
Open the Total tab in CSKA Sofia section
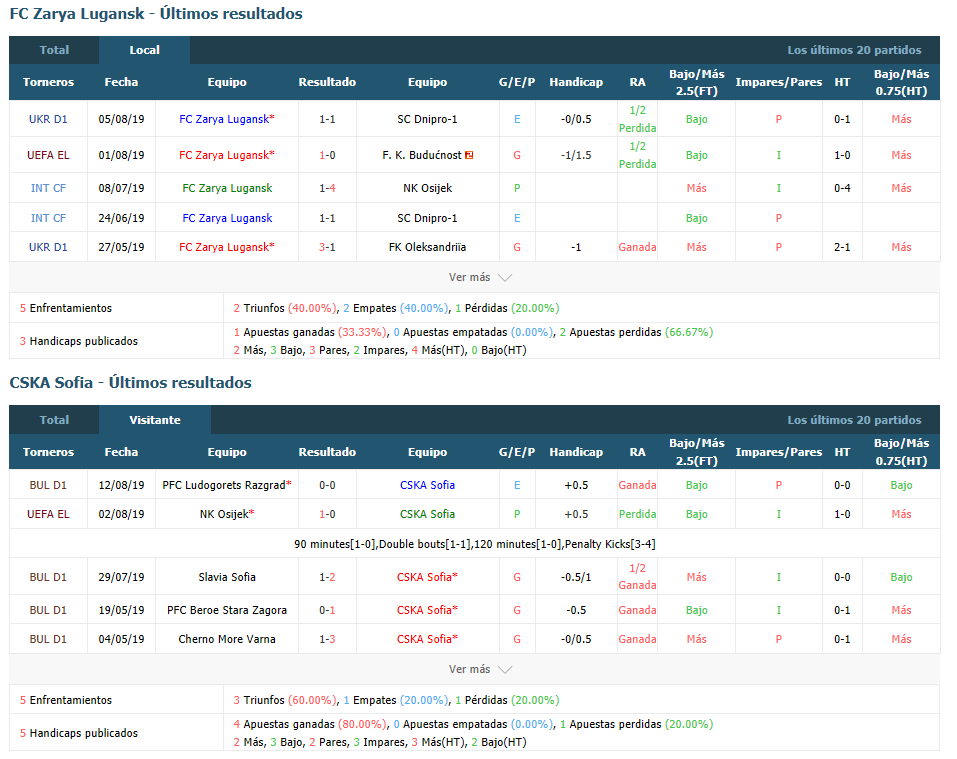54,420
